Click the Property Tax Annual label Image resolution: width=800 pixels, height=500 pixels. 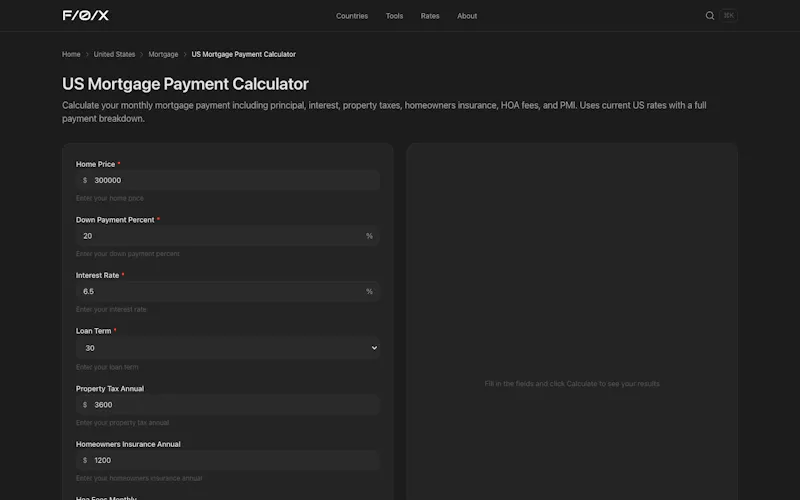click(x=110, y=389)
